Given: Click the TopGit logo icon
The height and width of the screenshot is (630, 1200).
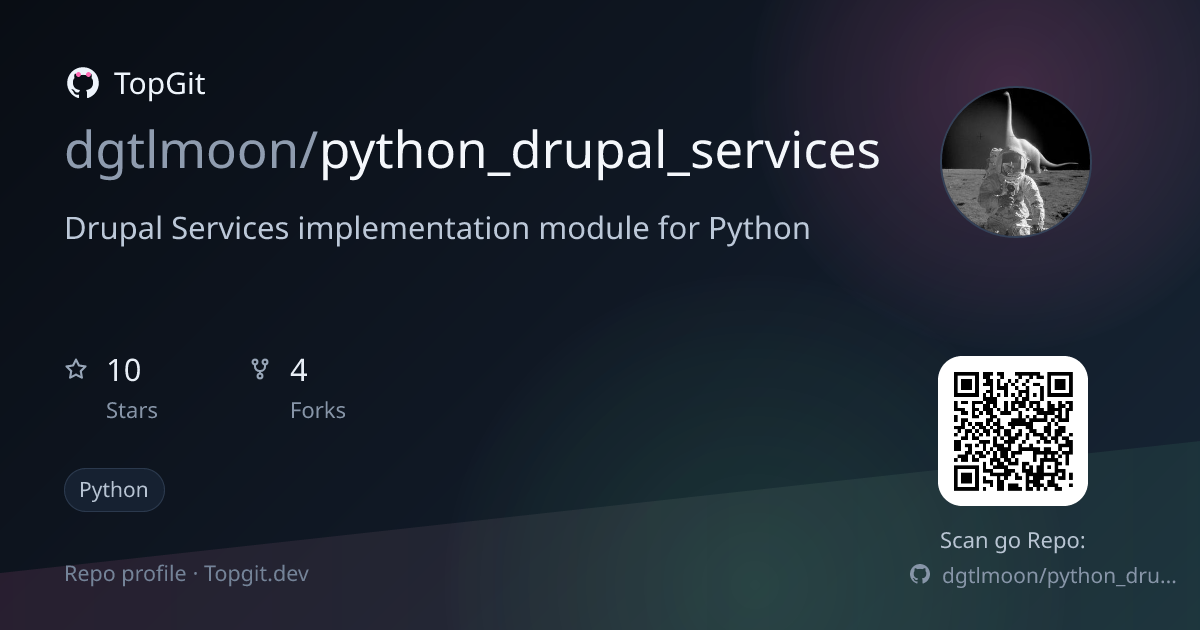Looking at the screenshot, I should pyautogui.click(x=82, y=84).
